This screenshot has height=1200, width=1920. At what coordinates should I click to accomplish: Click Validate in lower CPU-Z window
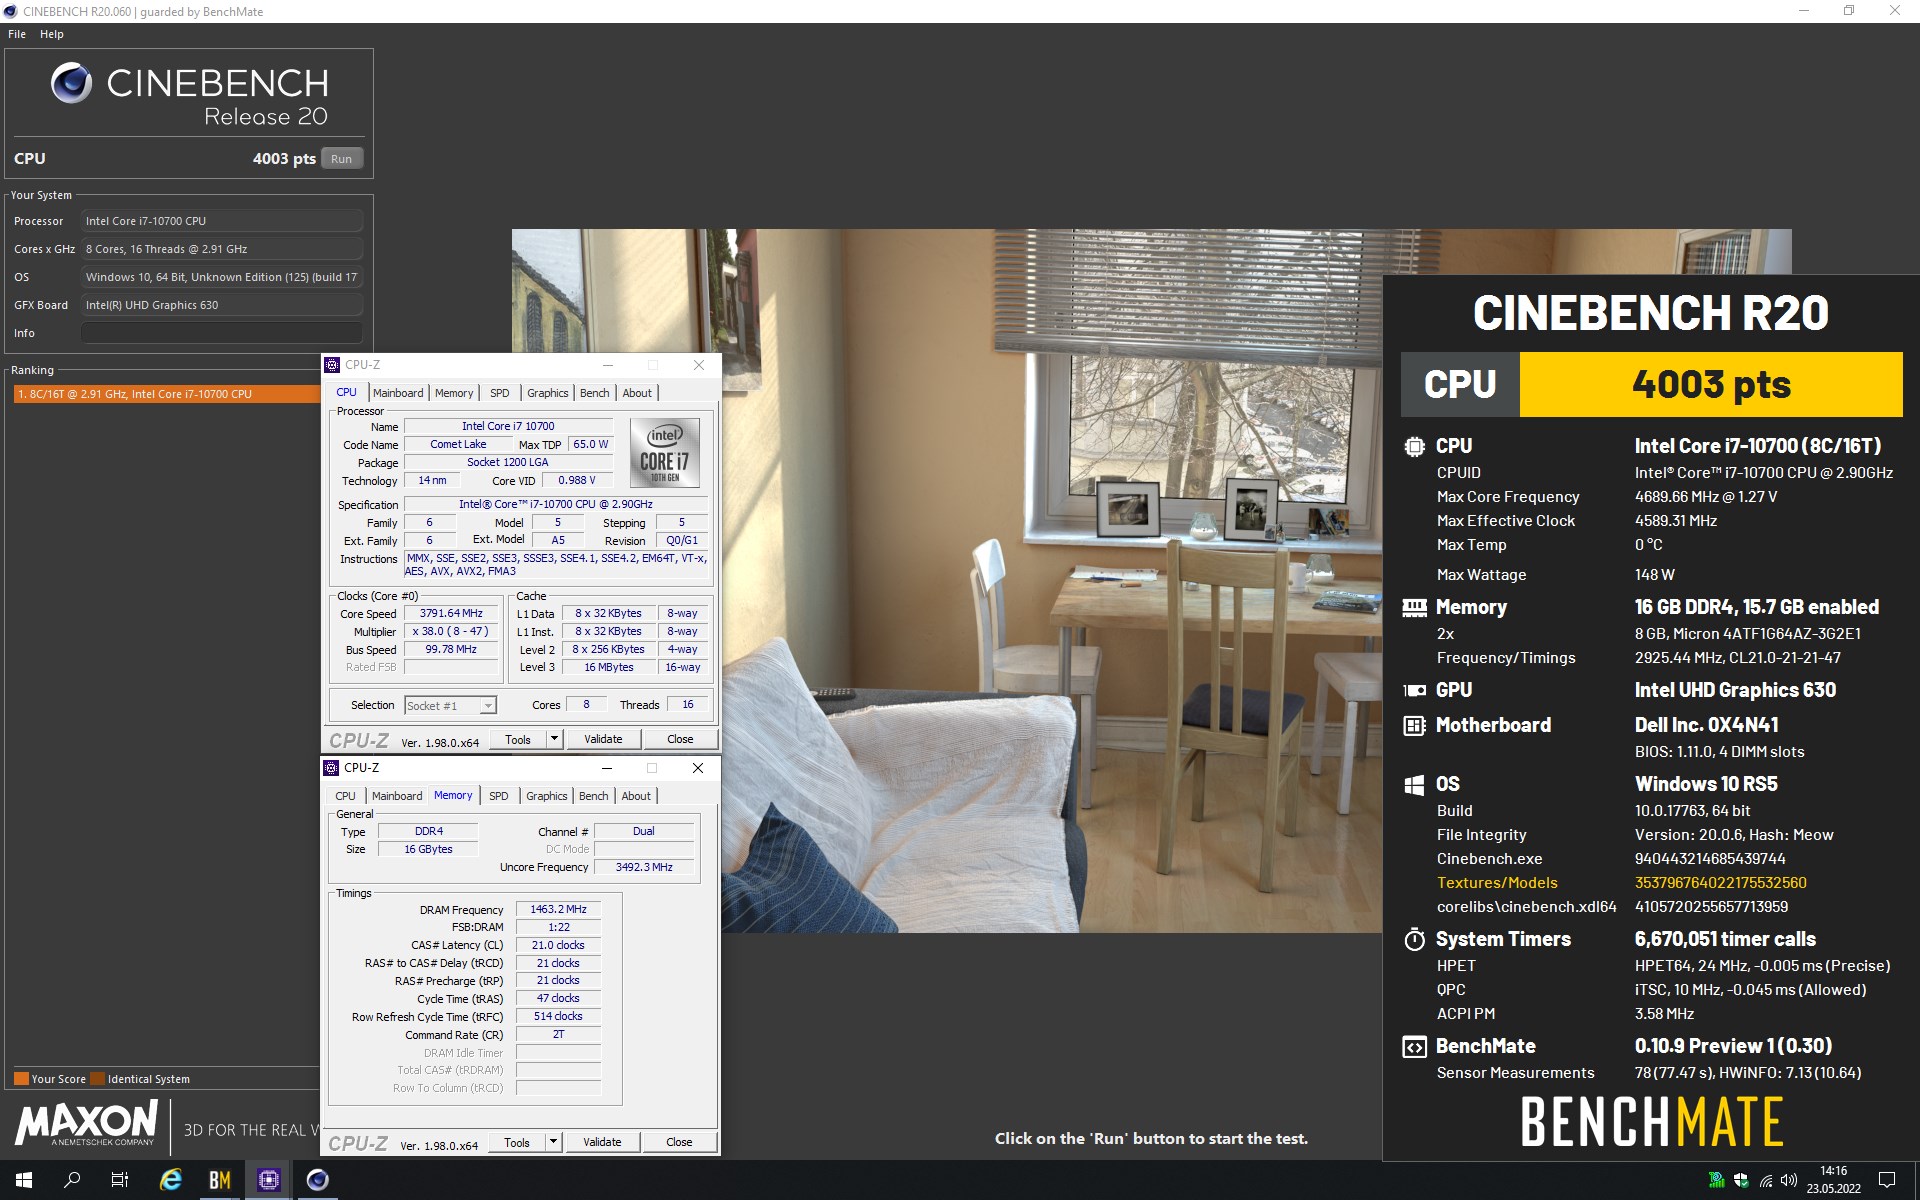click(x=602, y=1142)
